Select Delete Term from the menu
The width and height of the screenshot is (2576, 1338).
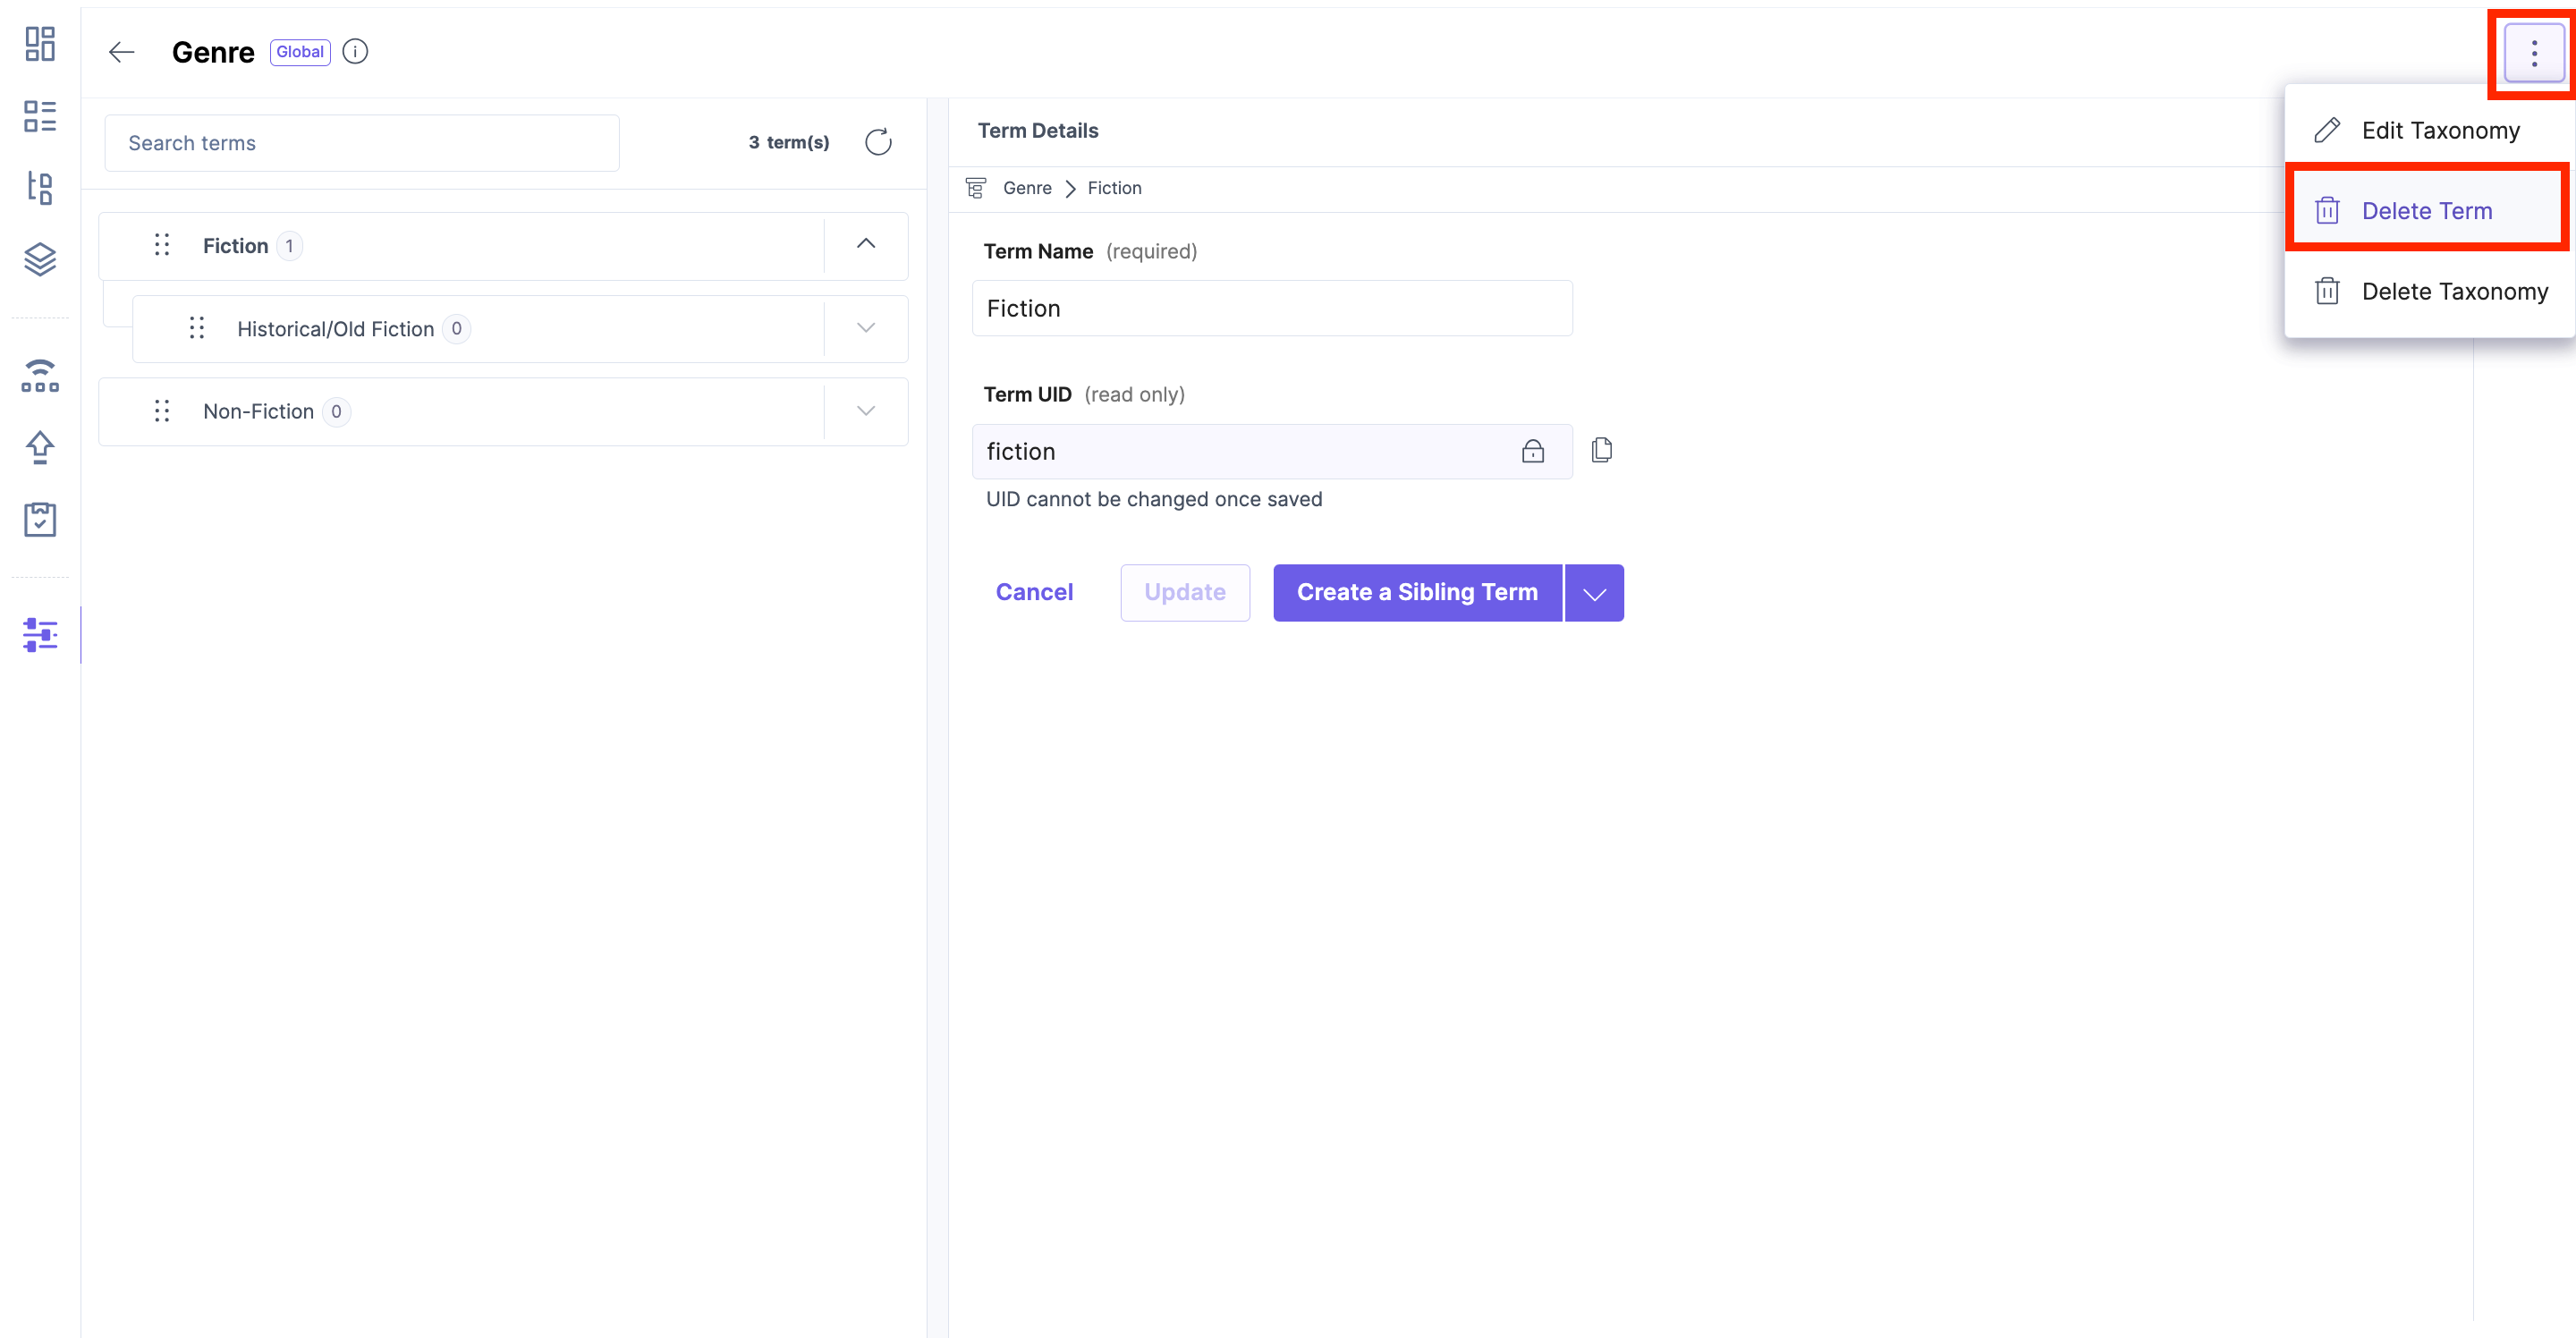[x=2429, y=210]
